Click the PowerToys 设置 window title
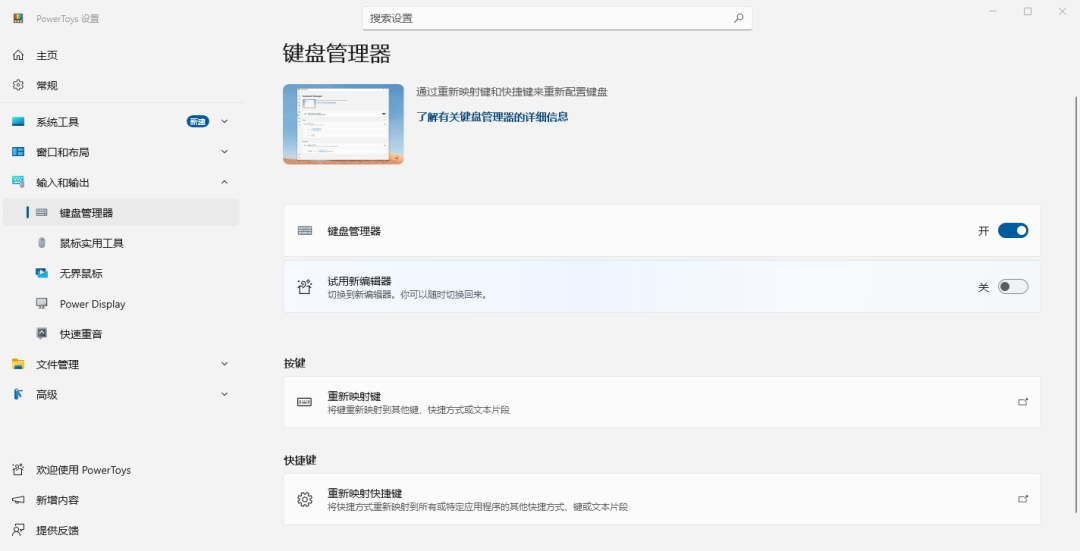Screen dimensions: 1080x551 coord(68,19)
